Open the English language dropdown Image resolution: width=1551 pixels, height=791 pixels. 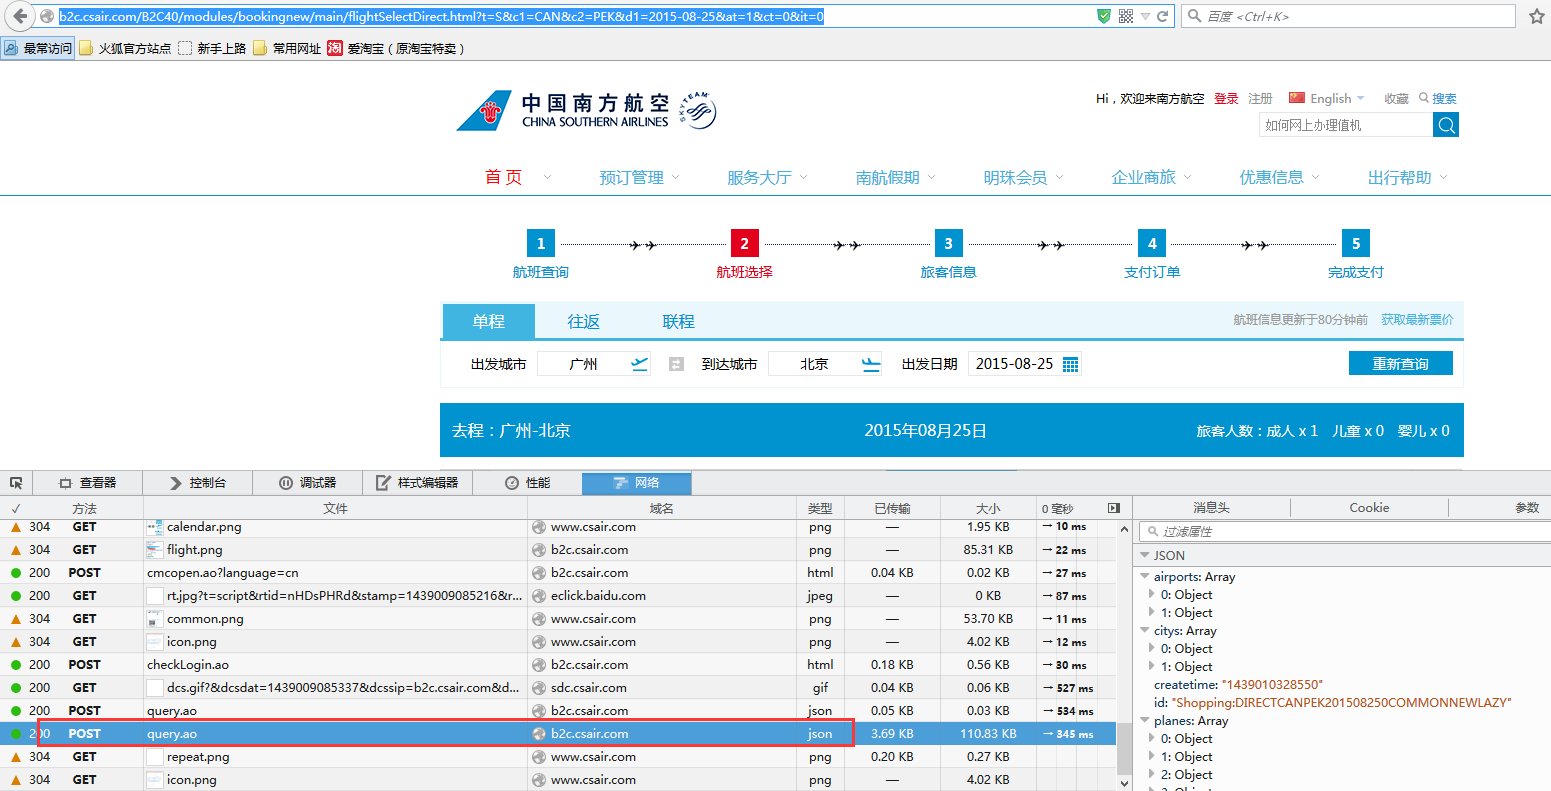pos(1327,98)
